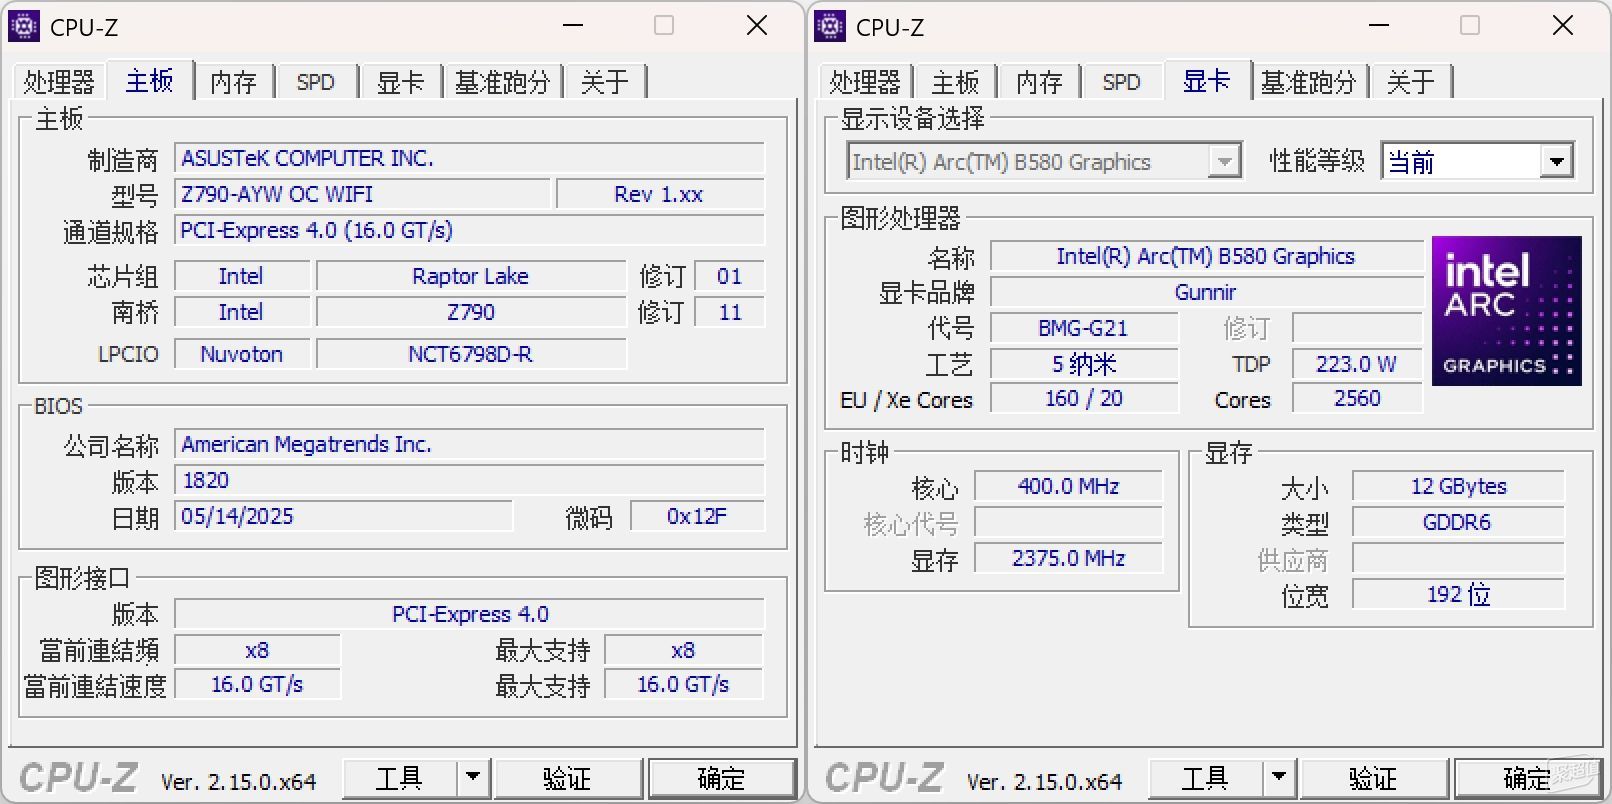Viewport: 1612px width, 804px height.
Task: Click memory size 12 GBytes field
Action: click(x=1458, y=486)
